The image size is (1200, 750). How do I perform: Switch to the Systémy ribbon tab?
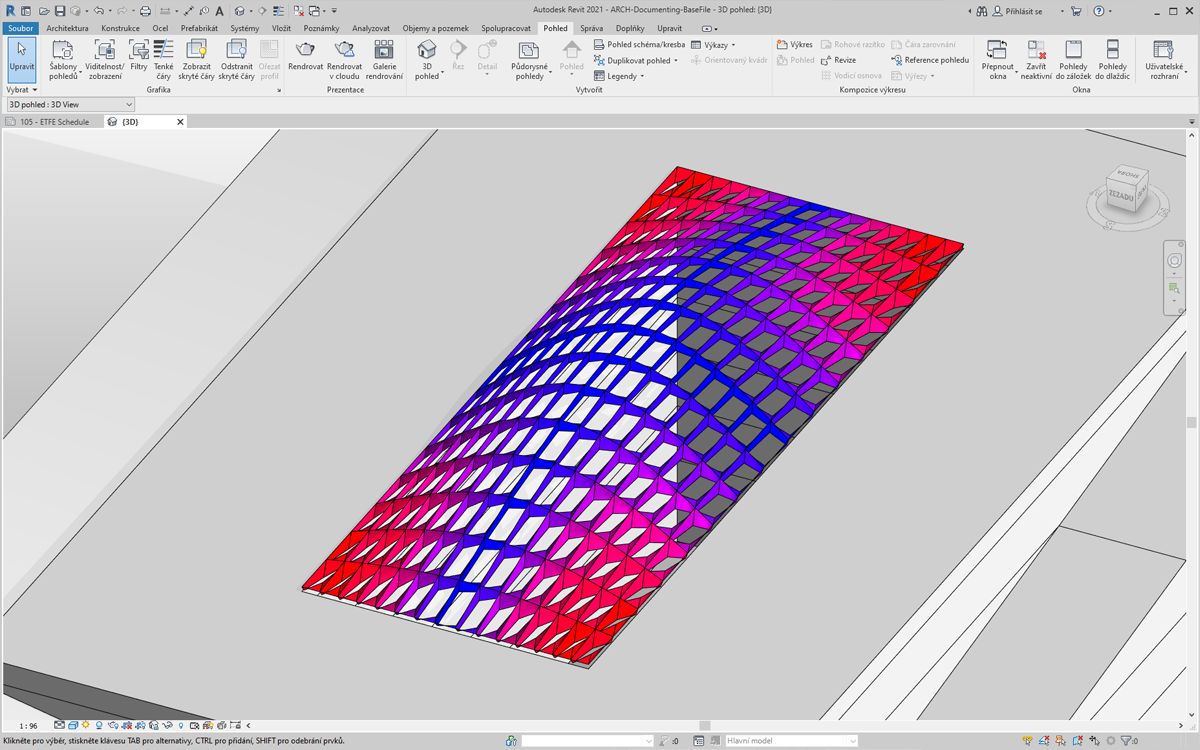244,28
